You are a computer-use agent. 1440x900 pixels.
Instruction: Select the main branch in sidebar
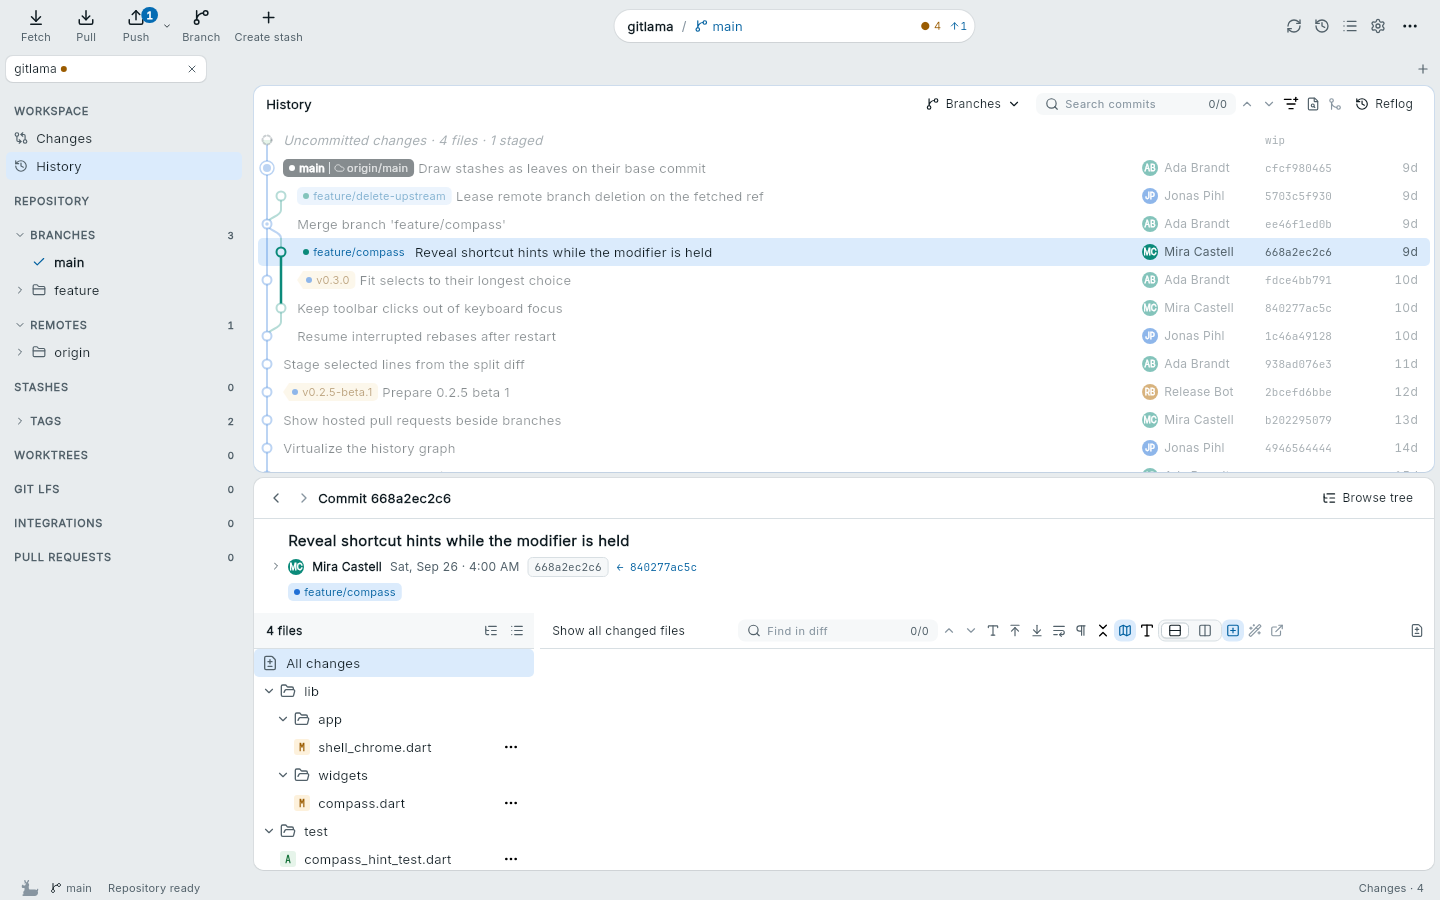pyautogui.click(x=124, y=263)
